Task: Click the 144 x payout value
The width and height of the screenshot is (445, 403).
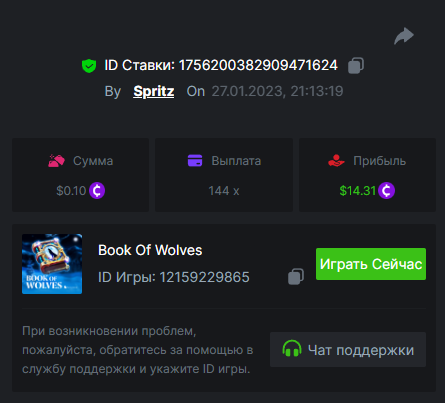Action: tap(224, 191)
